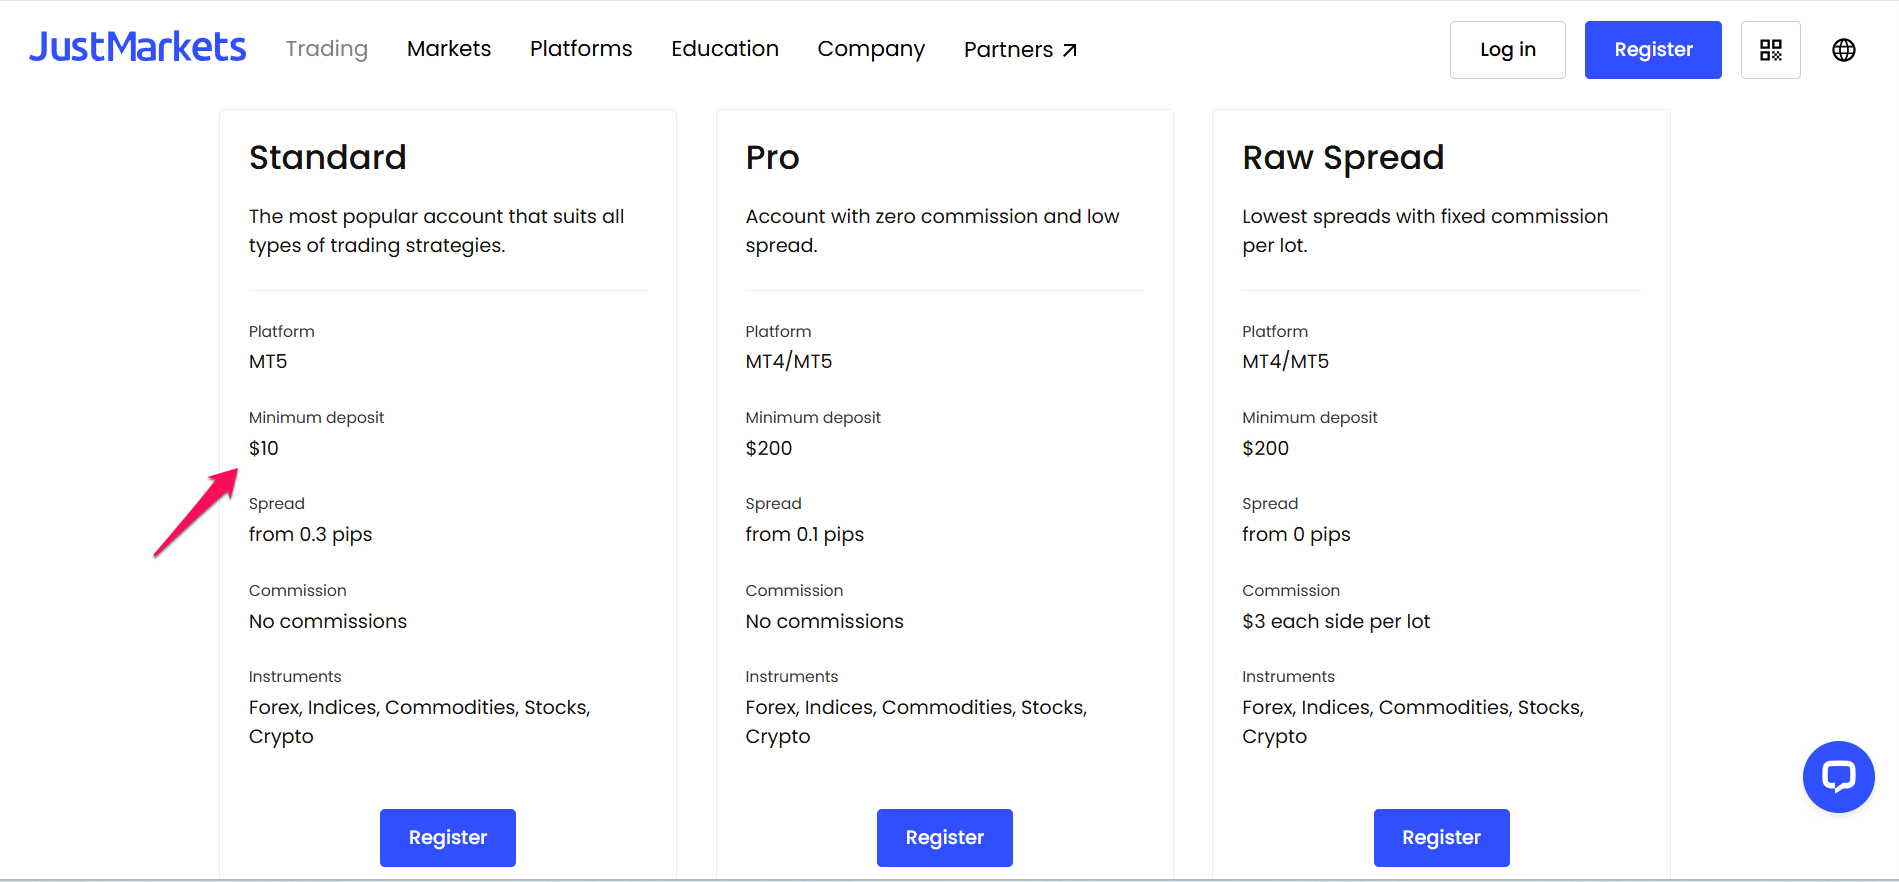Expand the Markets menu
1899x882 pixels.
click(x=449, y=49)
